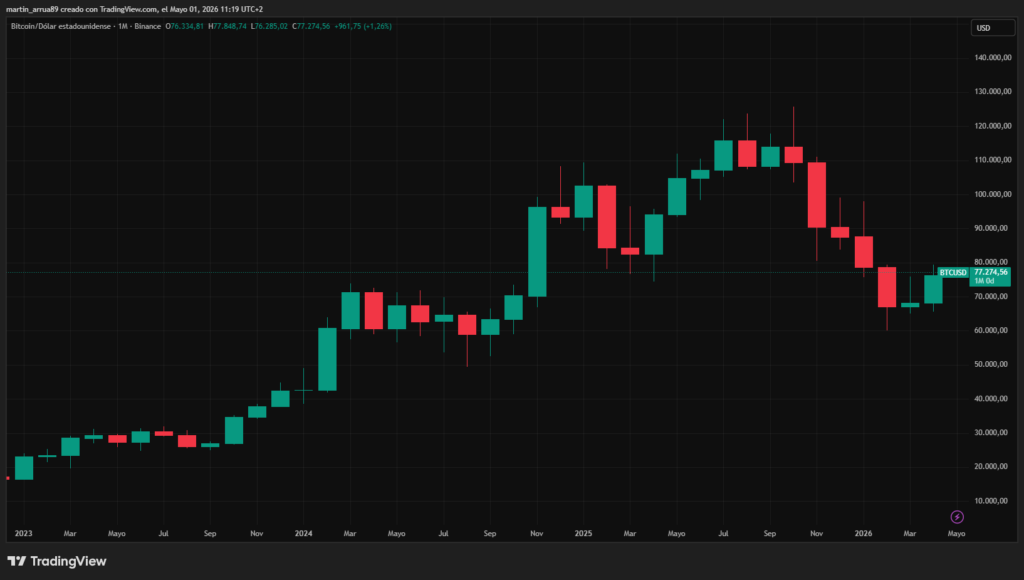The height and width of the screenshot is (580, 1024).
Task: Click the 2023 label on time axis
Action: [x=24, y=534]
